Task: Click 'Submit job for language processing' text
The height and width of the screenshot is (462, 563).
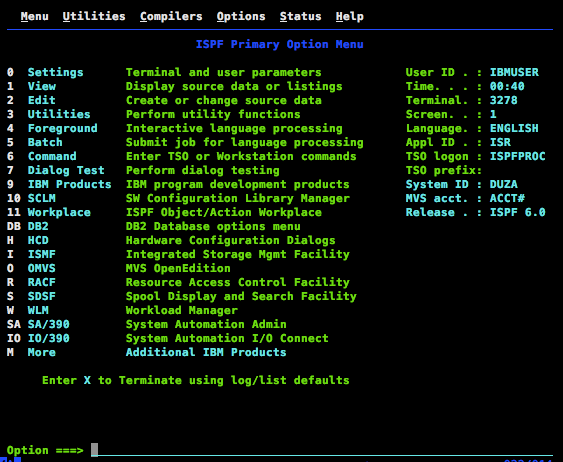Action: click(x=245, y=142)
